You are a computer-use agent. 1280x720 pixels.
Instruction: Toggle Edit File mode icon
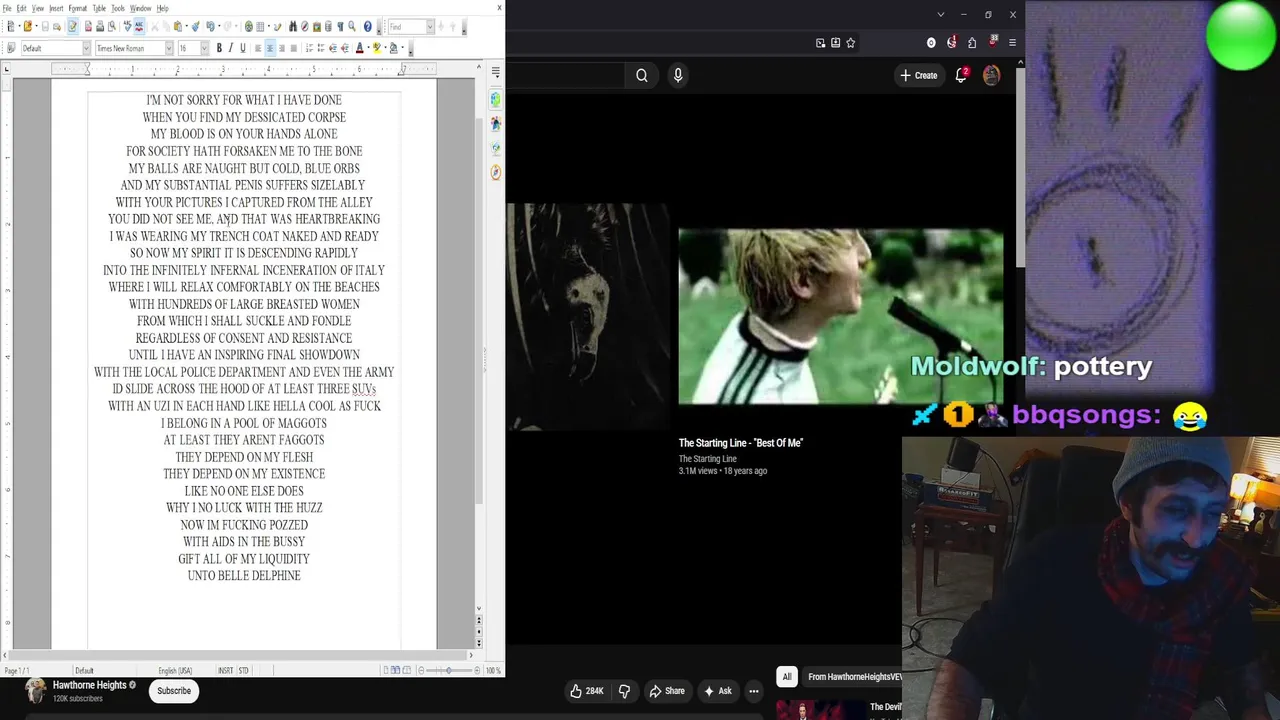point(72,27)
